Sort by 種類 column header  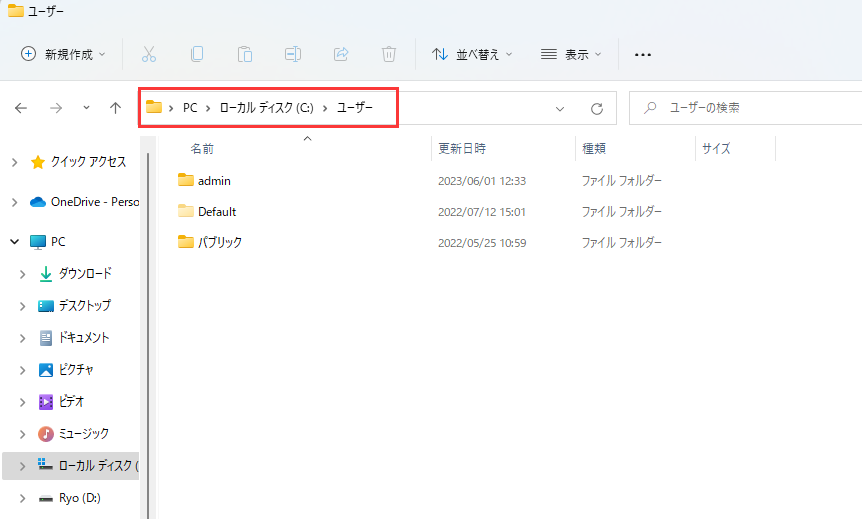594,148
